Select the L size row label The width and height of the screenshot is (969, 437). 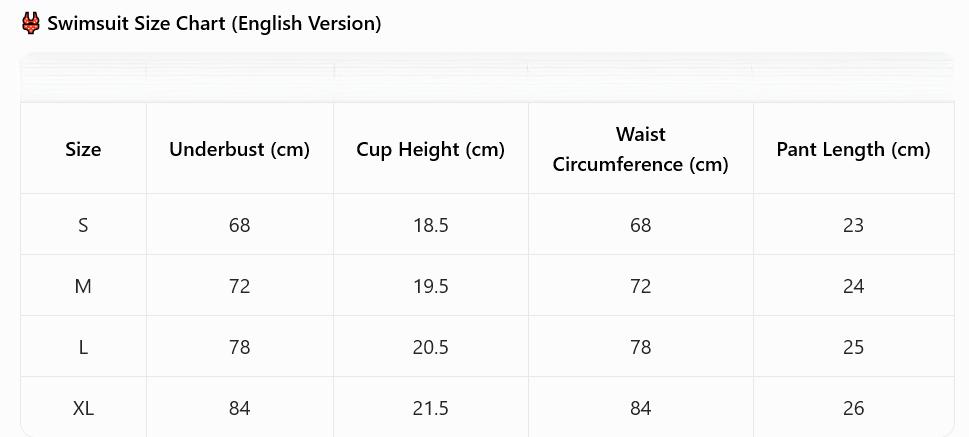(x=83, y=347)
